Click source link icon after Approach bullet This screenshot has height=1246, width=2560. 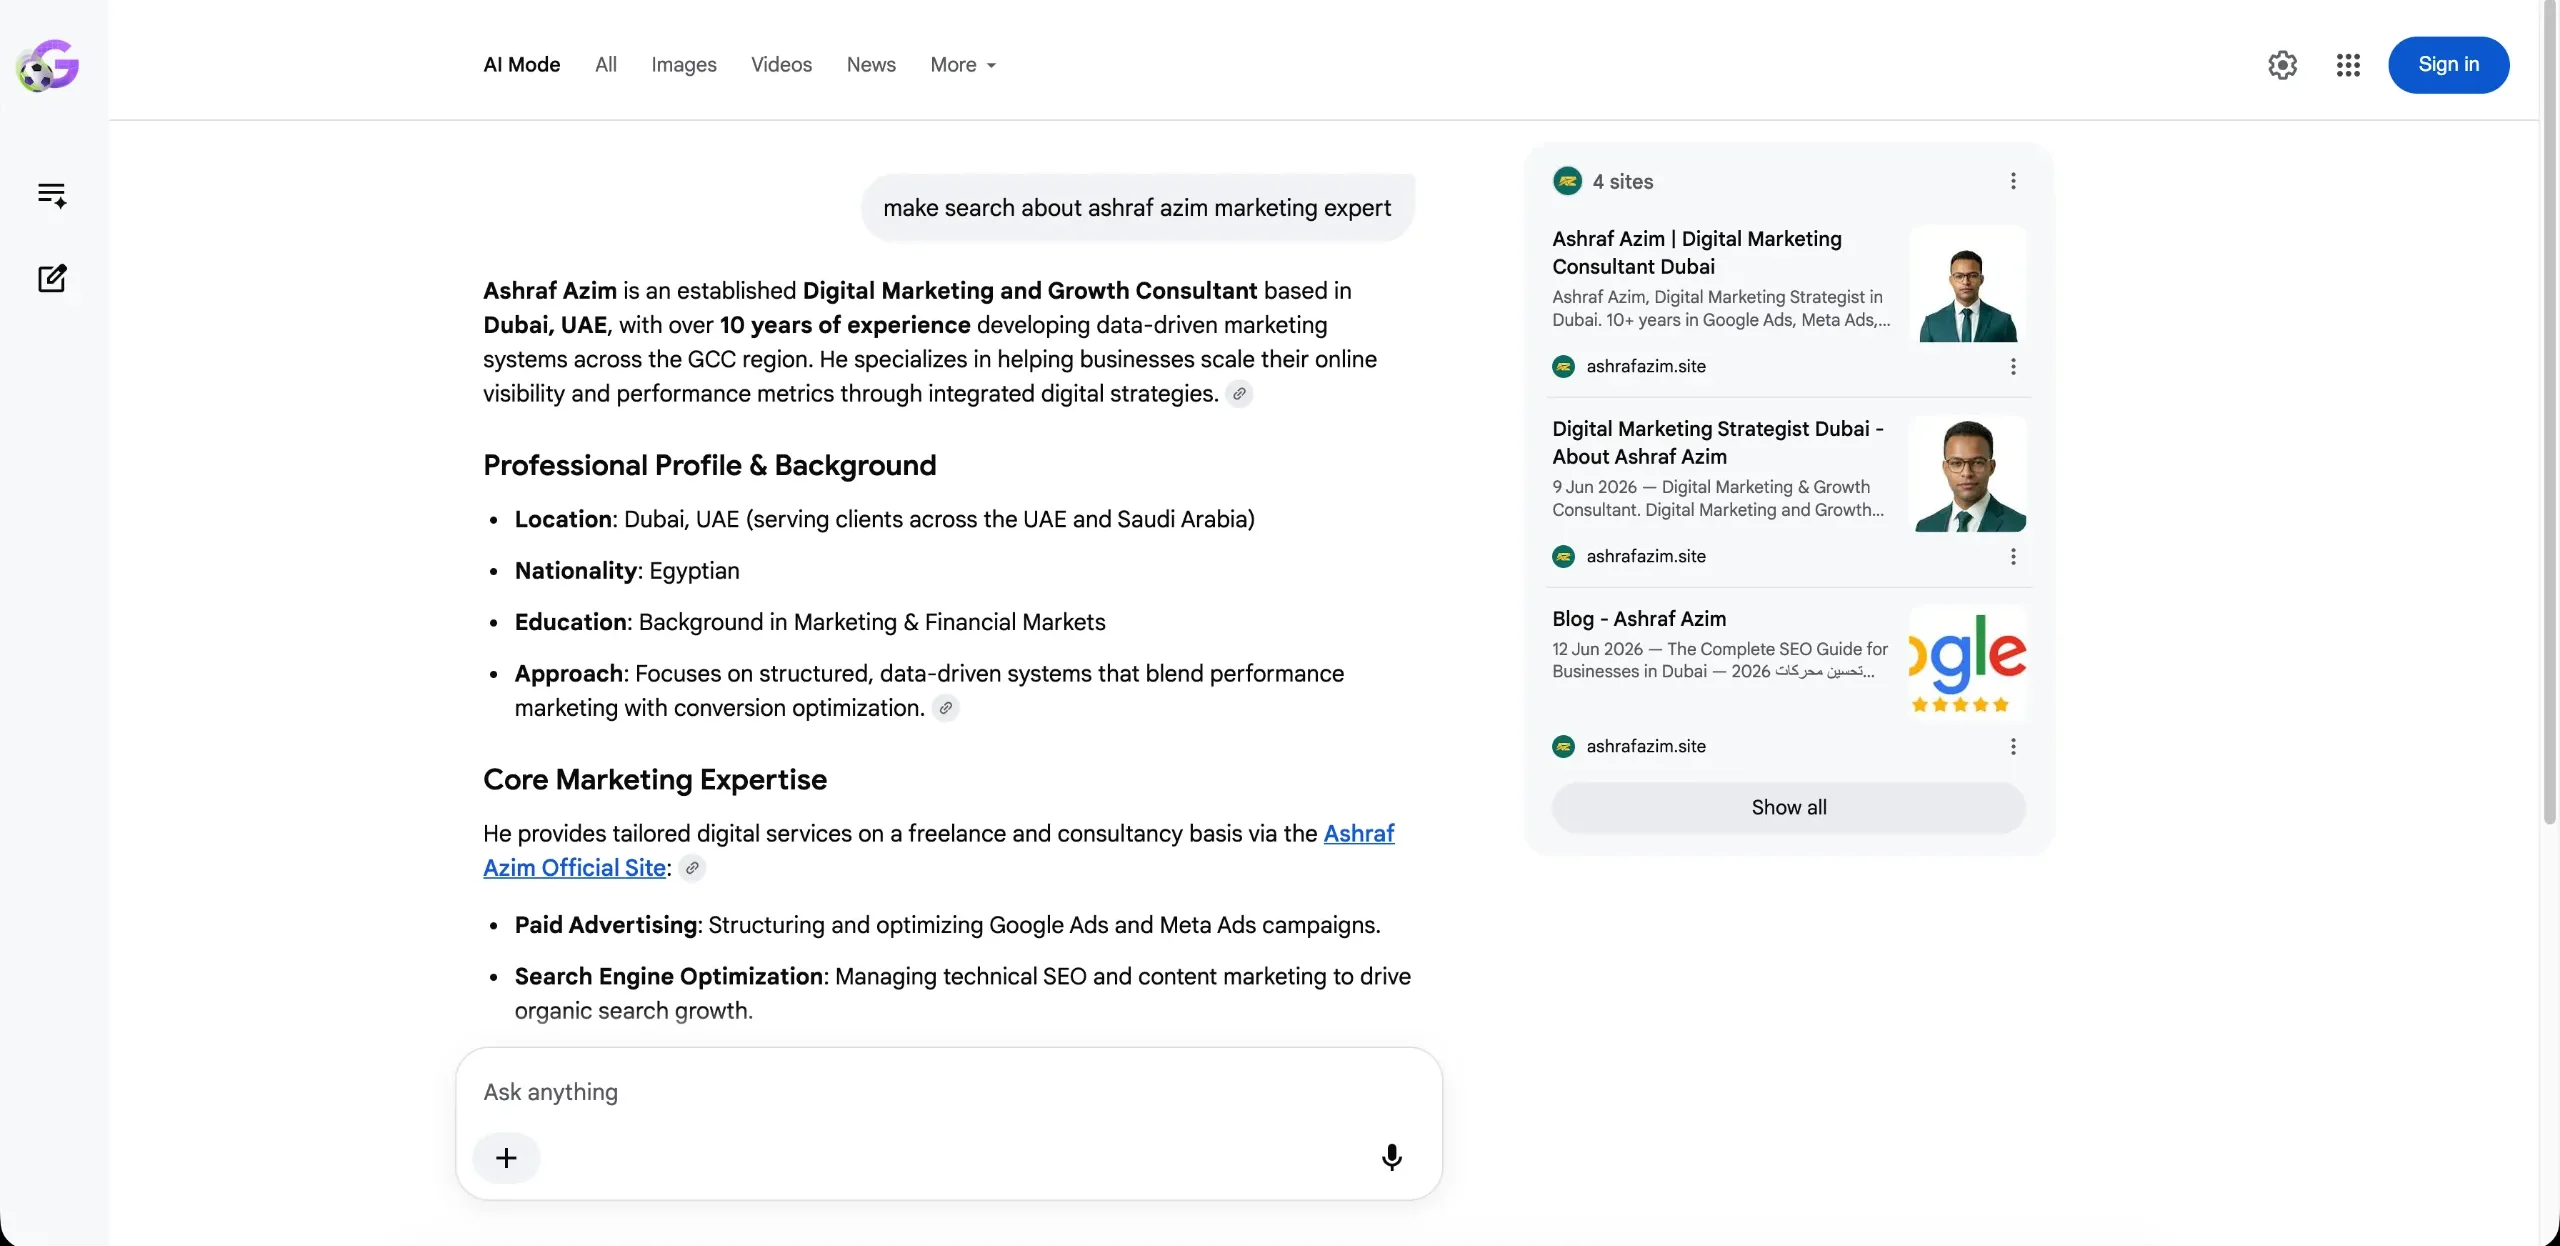point(945,708)
